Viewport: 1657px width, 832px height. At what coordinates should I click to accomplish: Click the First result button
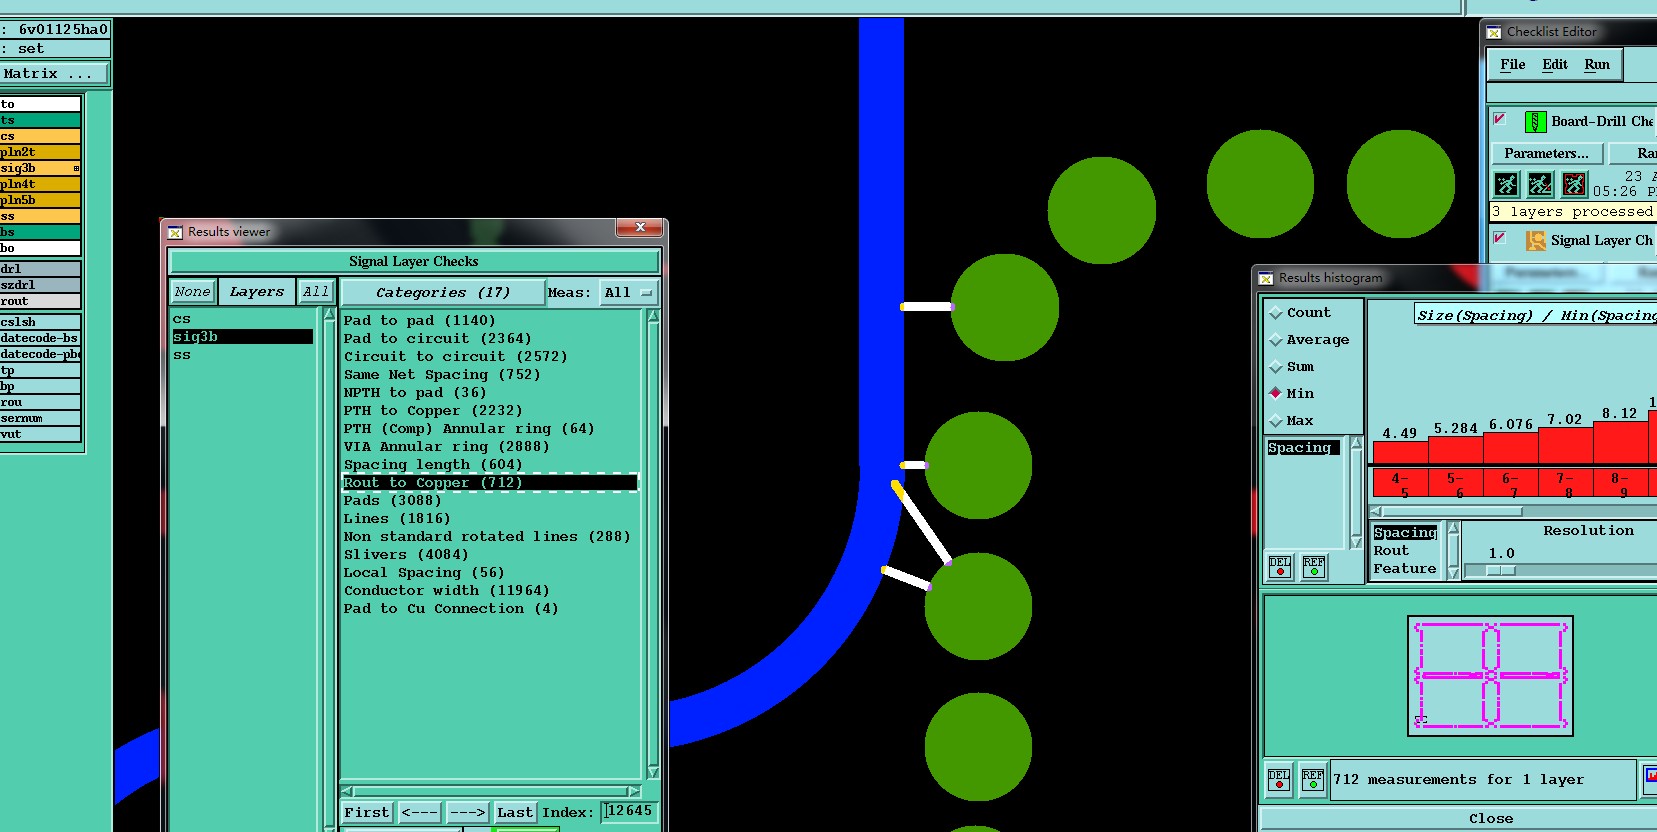pyautogui.click(x=367, y=813)
